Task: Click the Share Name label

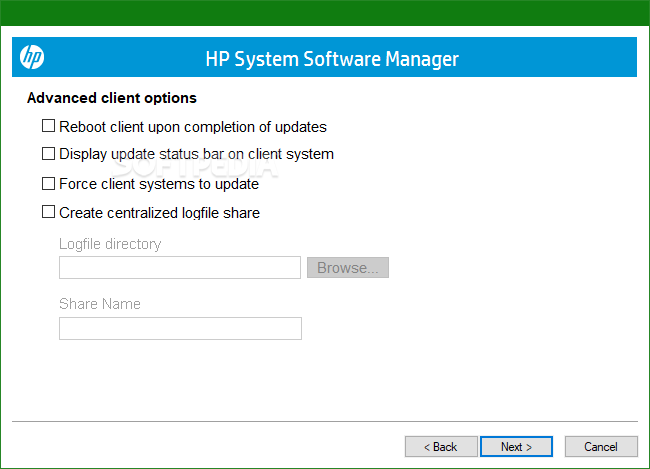Action: [x=100, y=304]
